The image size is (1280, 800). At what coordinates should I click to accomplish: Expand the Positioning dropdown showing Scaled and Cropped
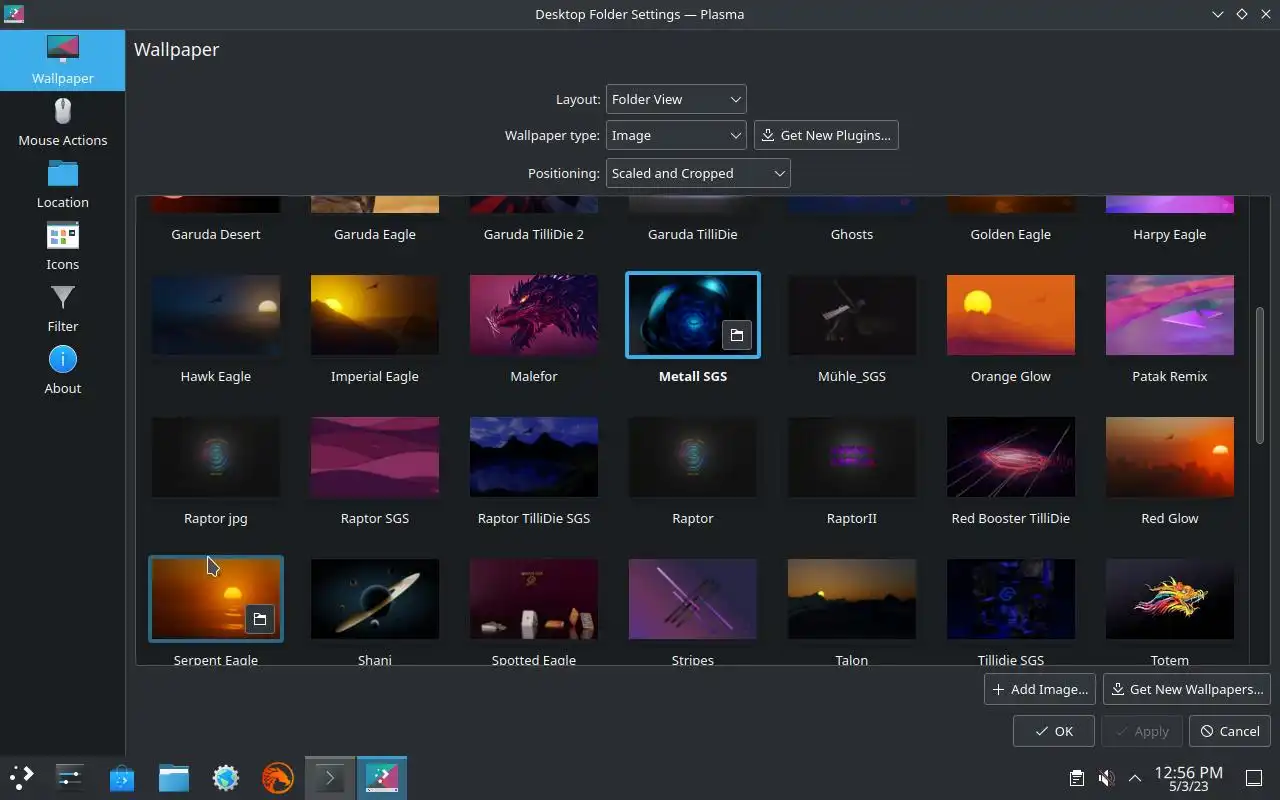point(698,173)
